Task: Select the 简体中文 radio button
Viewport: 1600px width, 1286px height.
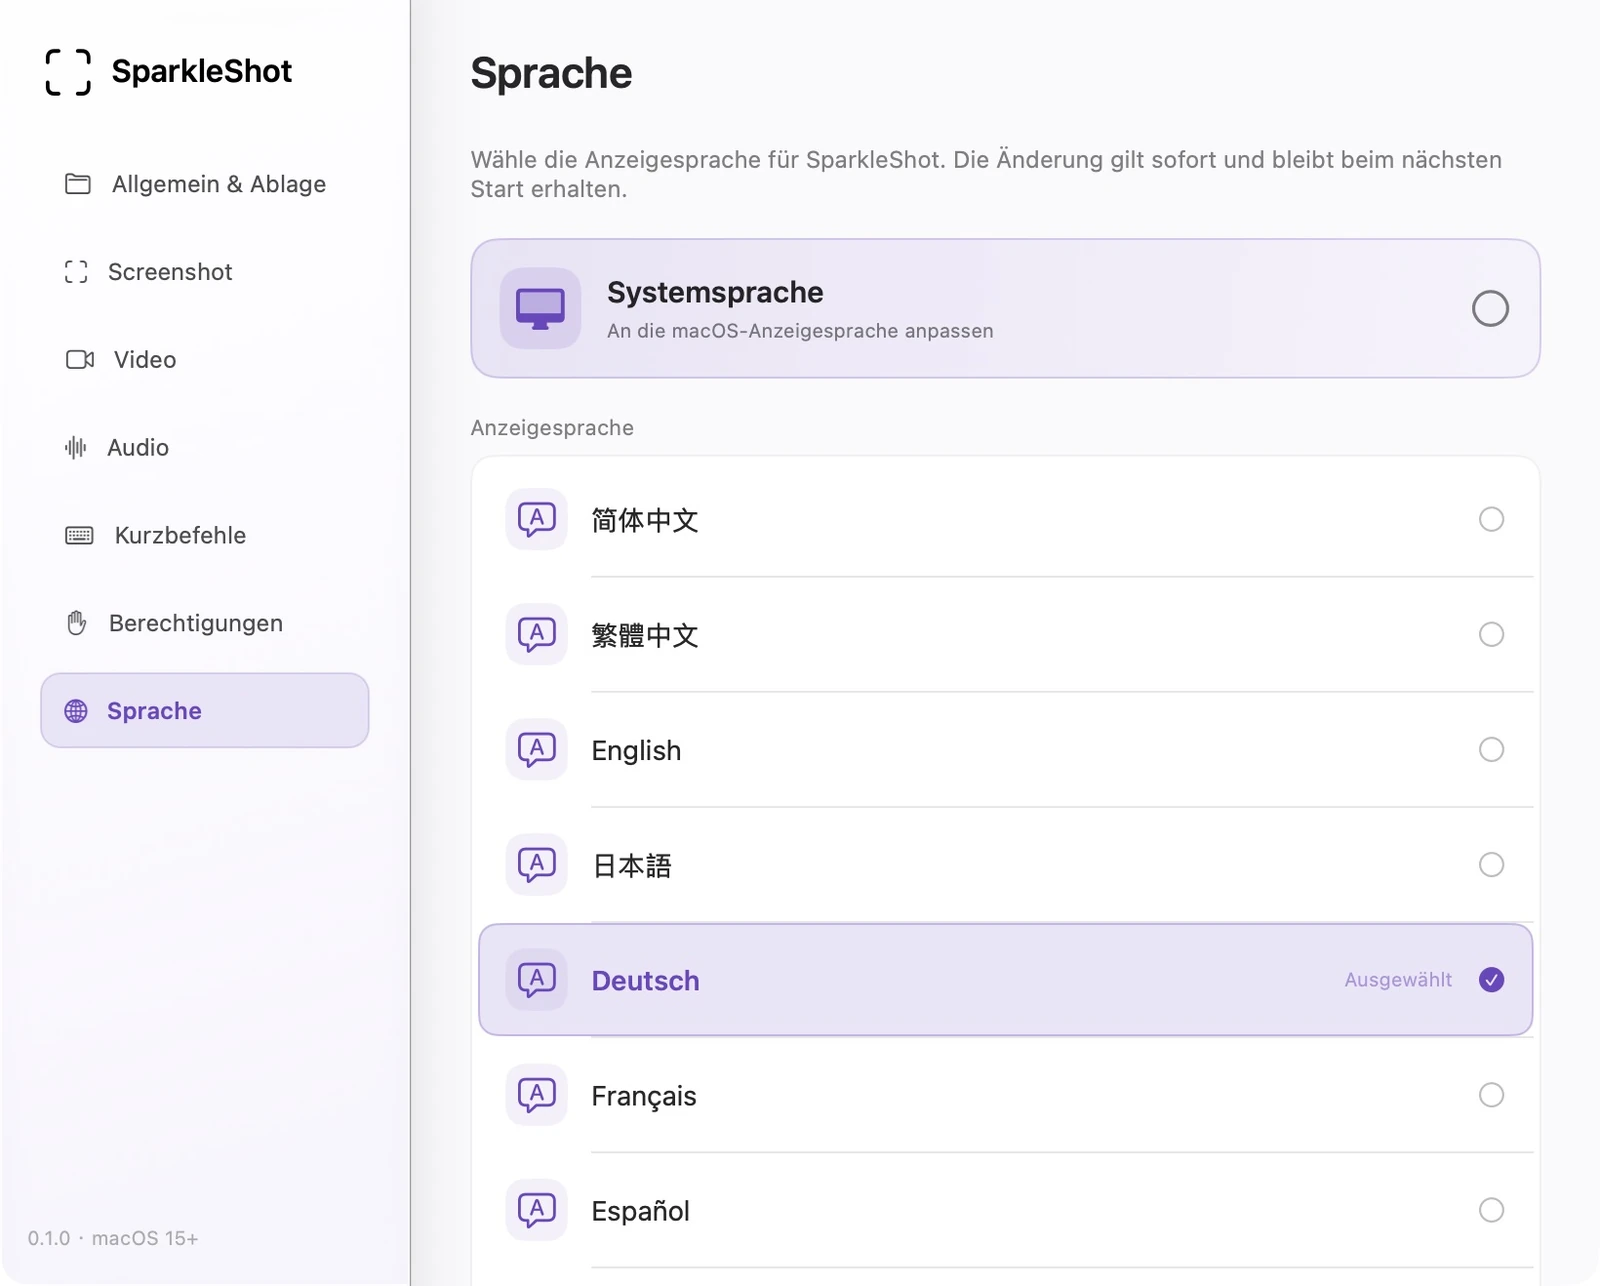Action: [x=1491, y=519]
